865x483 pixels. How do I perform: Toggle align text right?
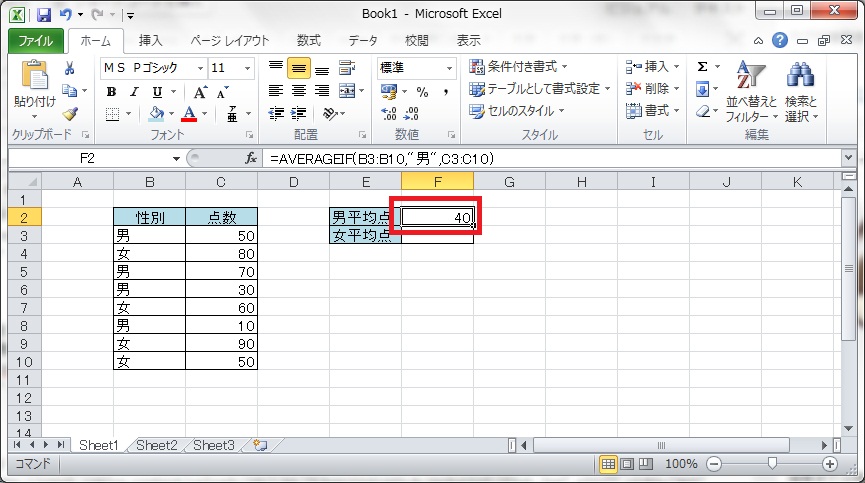coord(322,91)
